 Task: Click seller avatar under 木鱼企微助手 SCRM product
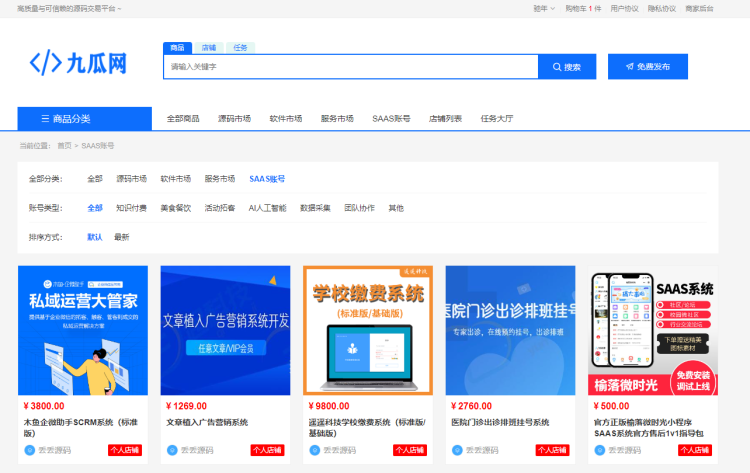click(x=28, y=450)
